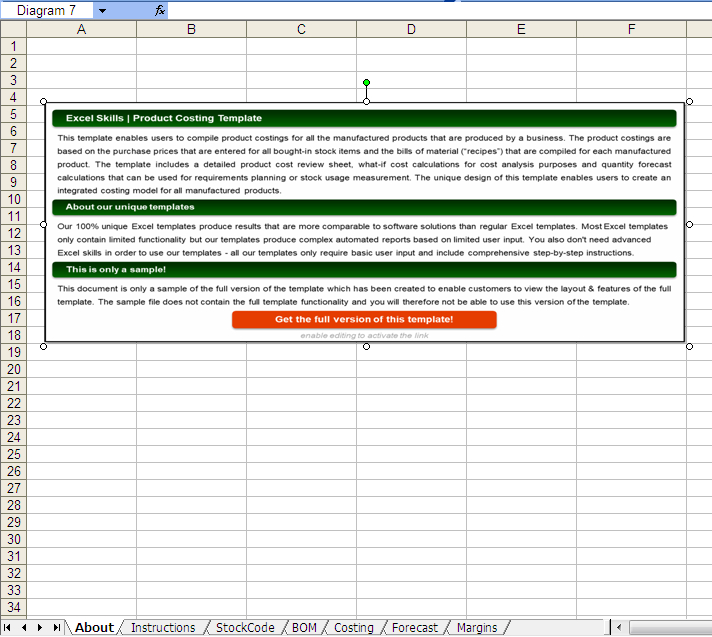Click the fx insert function icon

pyautogui.click(x=159, y=10)
